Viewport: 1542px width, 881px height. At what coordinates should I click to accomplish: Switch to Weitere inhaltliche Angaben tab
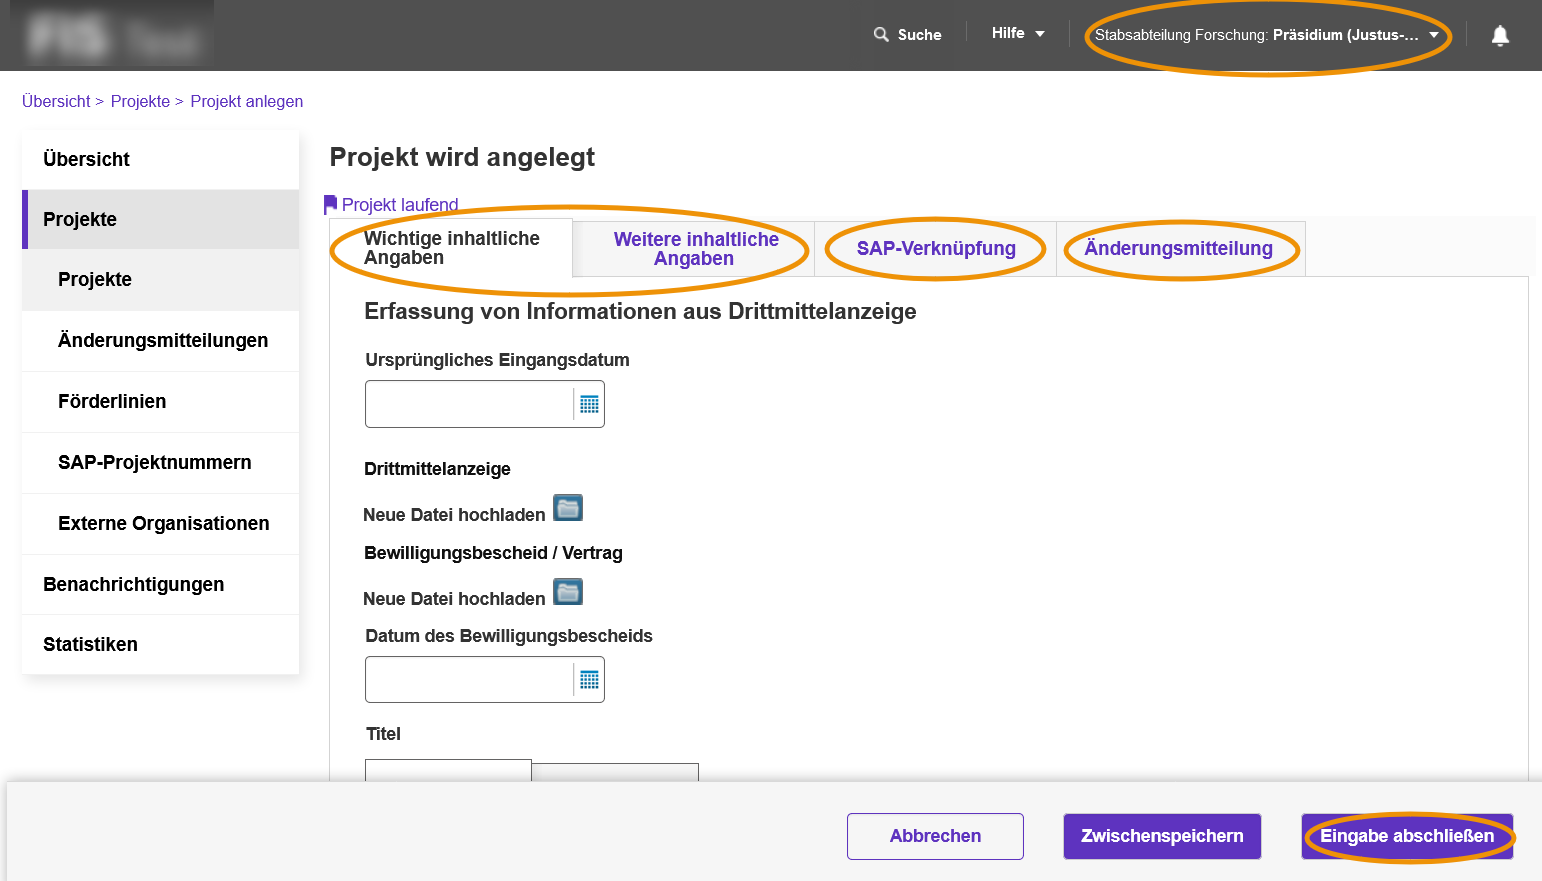(695, 249)
